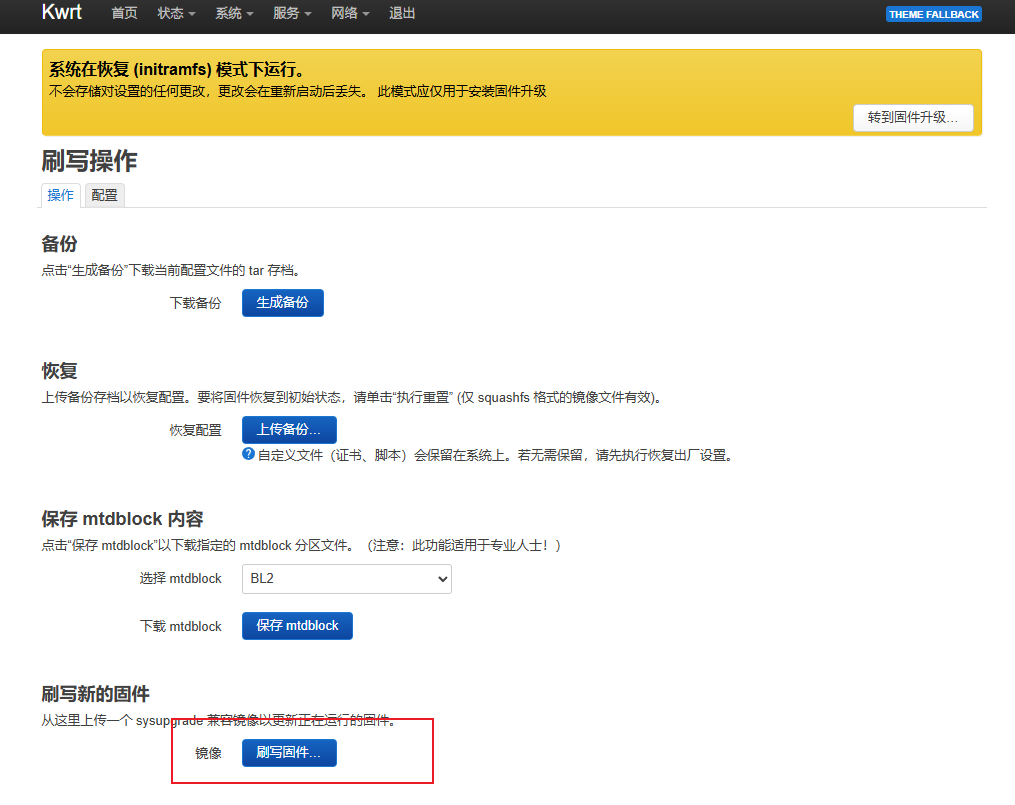Click the 镜像 field label
This screenshot has height=805, width=1015.
click(208, 753)
